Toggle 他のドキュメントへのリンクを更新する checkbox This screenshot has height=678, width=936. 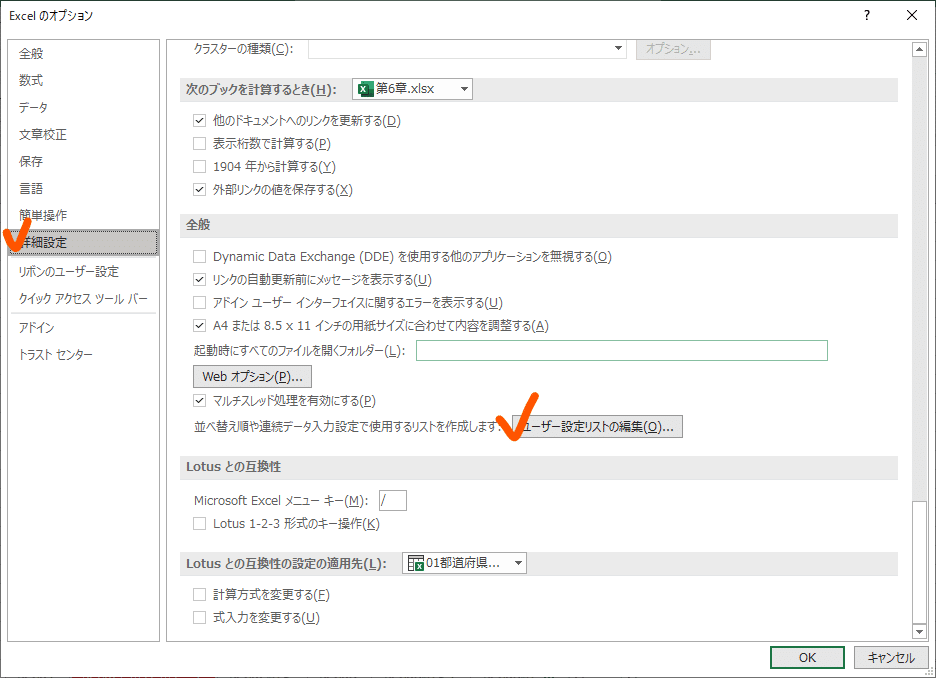coord(199,121)
